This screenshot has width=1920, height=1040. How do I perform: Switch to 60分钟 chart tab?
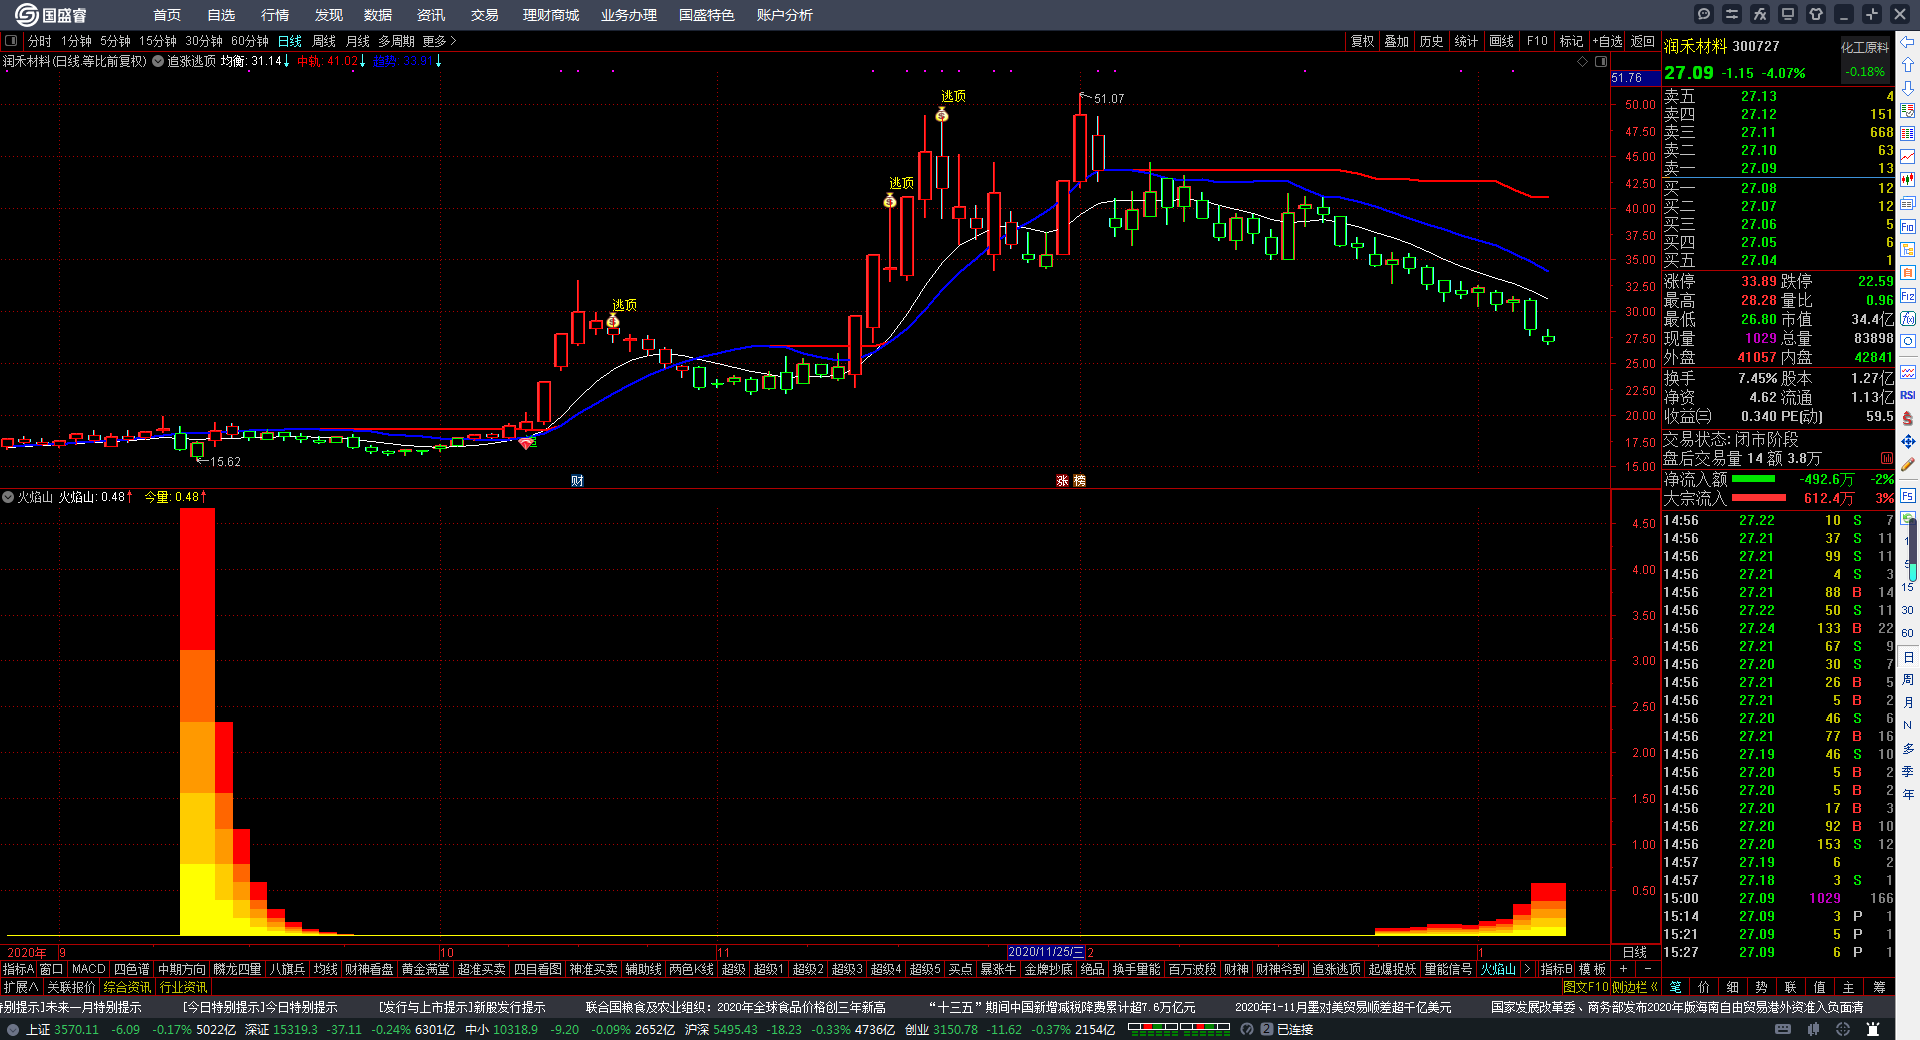click(250, 41)
